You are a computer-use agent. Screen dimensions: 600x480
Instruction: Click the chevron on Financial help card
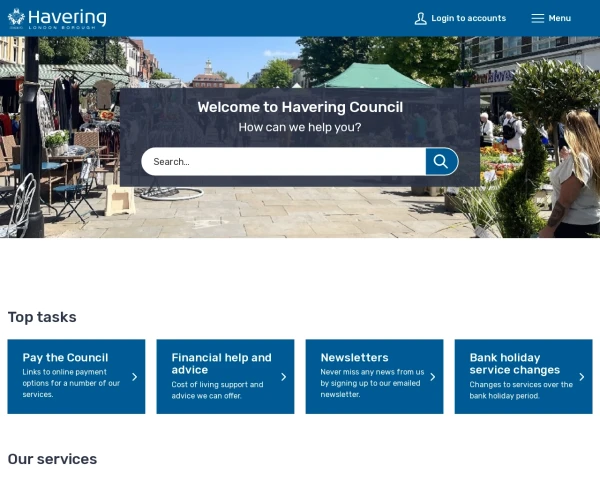coord(284,377)
